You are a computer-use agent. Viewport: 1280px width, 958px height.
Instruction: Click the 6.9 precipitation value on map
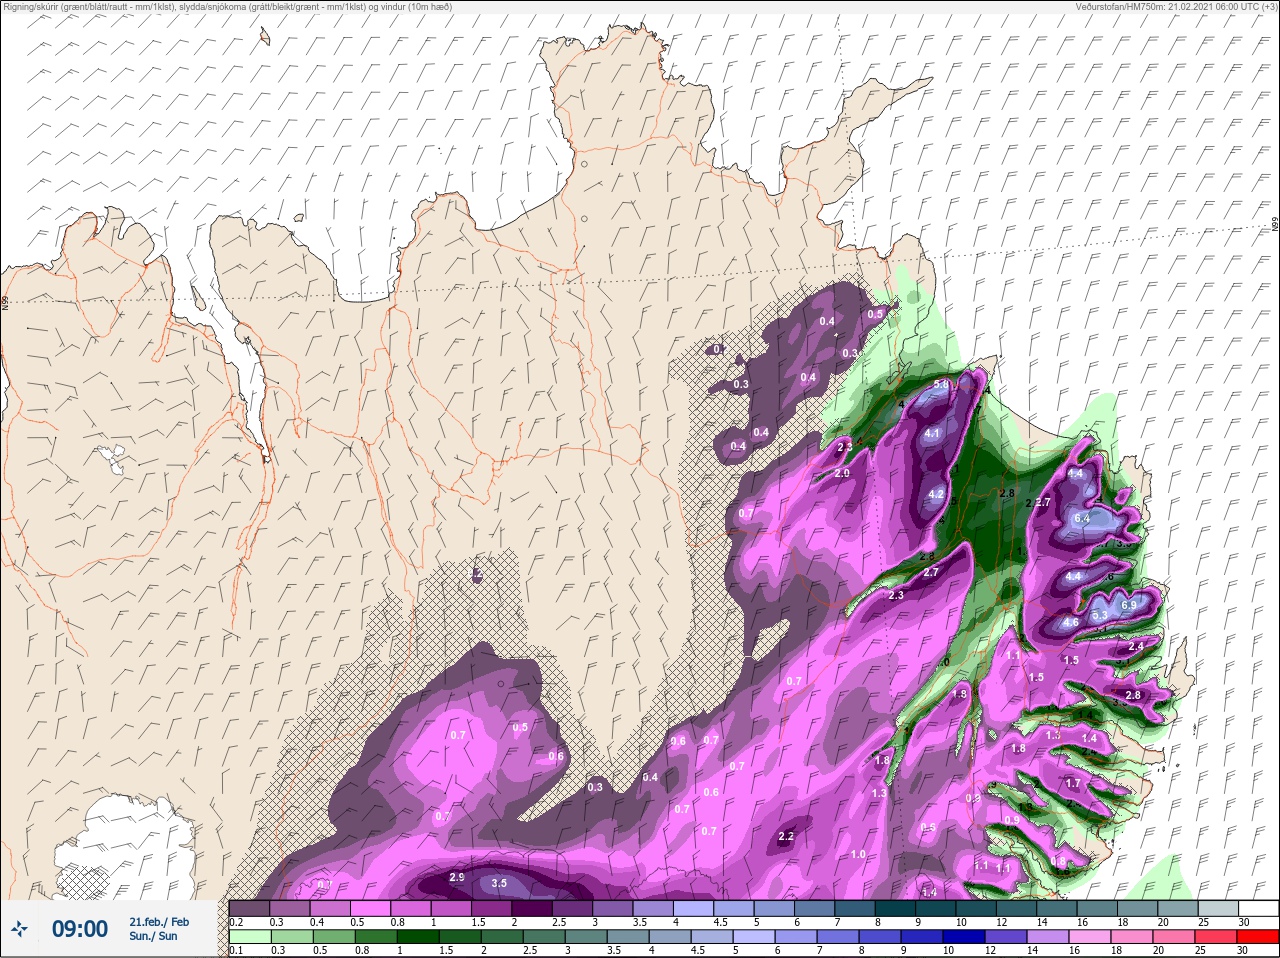coord(1129,606)
